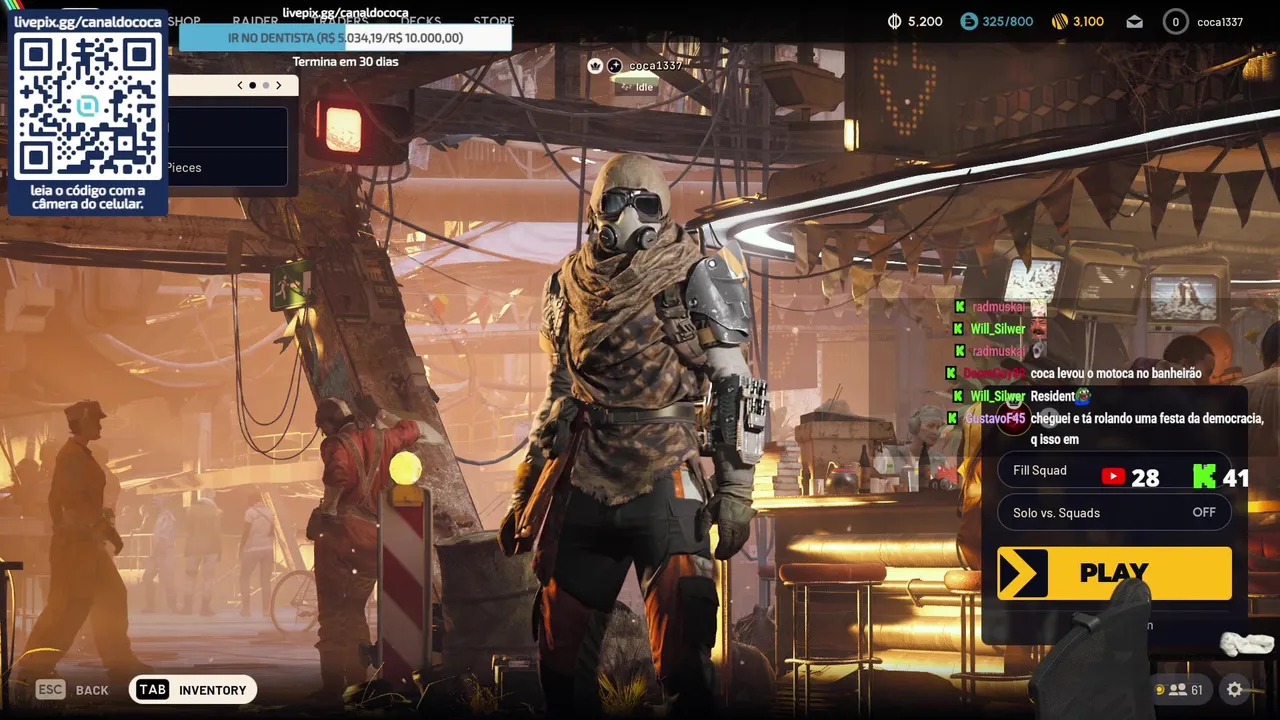Click the ESC key back icon
The image size is (1280, 720).
(x=50, y=689)
